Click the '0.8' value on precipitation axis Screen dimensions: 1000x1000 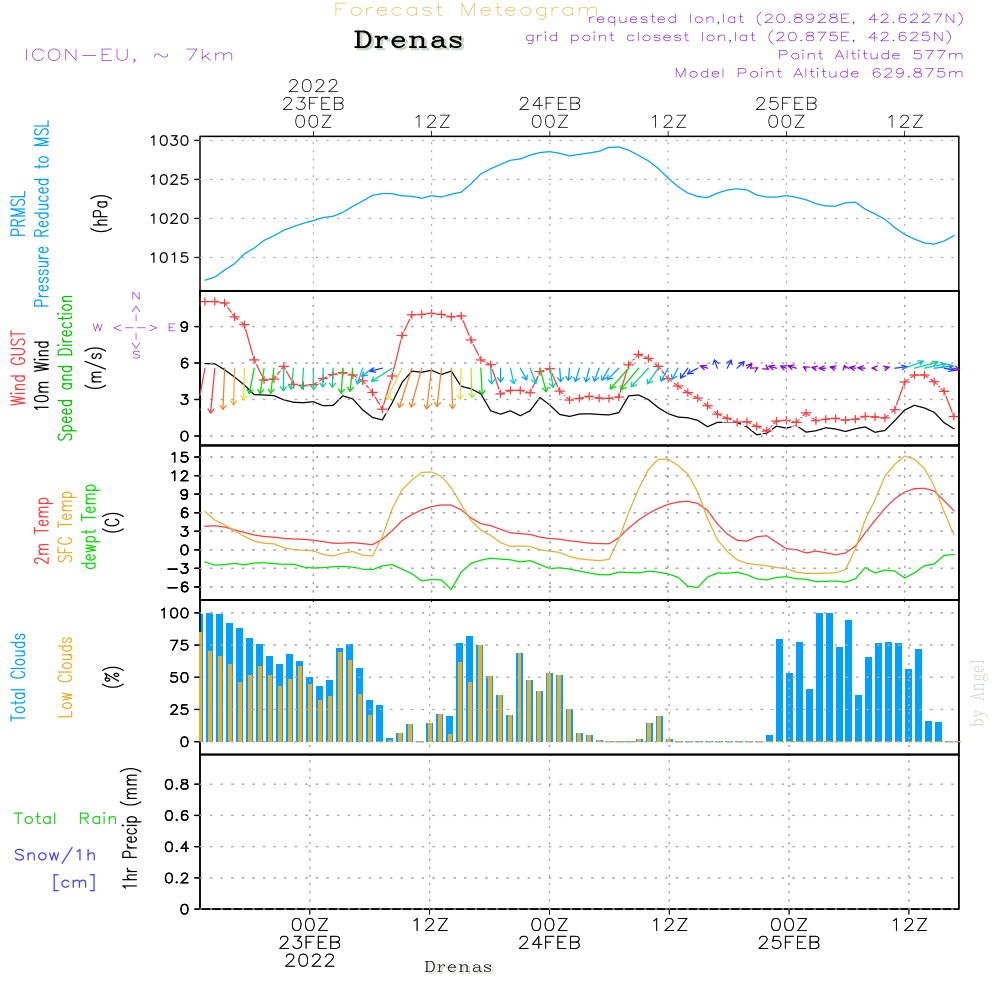[177, 784]
